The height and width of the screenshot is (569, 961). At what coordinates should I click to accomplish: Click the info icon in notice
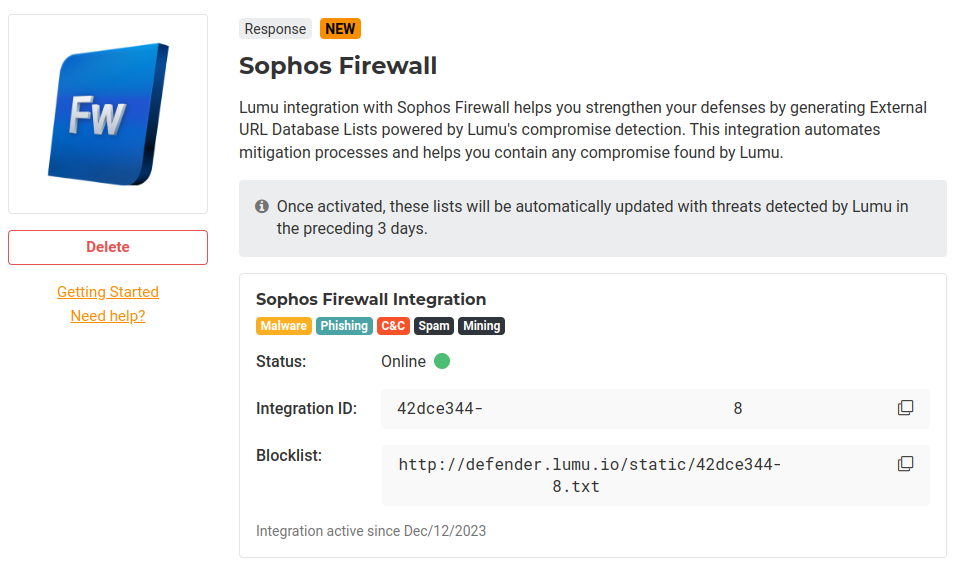(x=262, y=206)
